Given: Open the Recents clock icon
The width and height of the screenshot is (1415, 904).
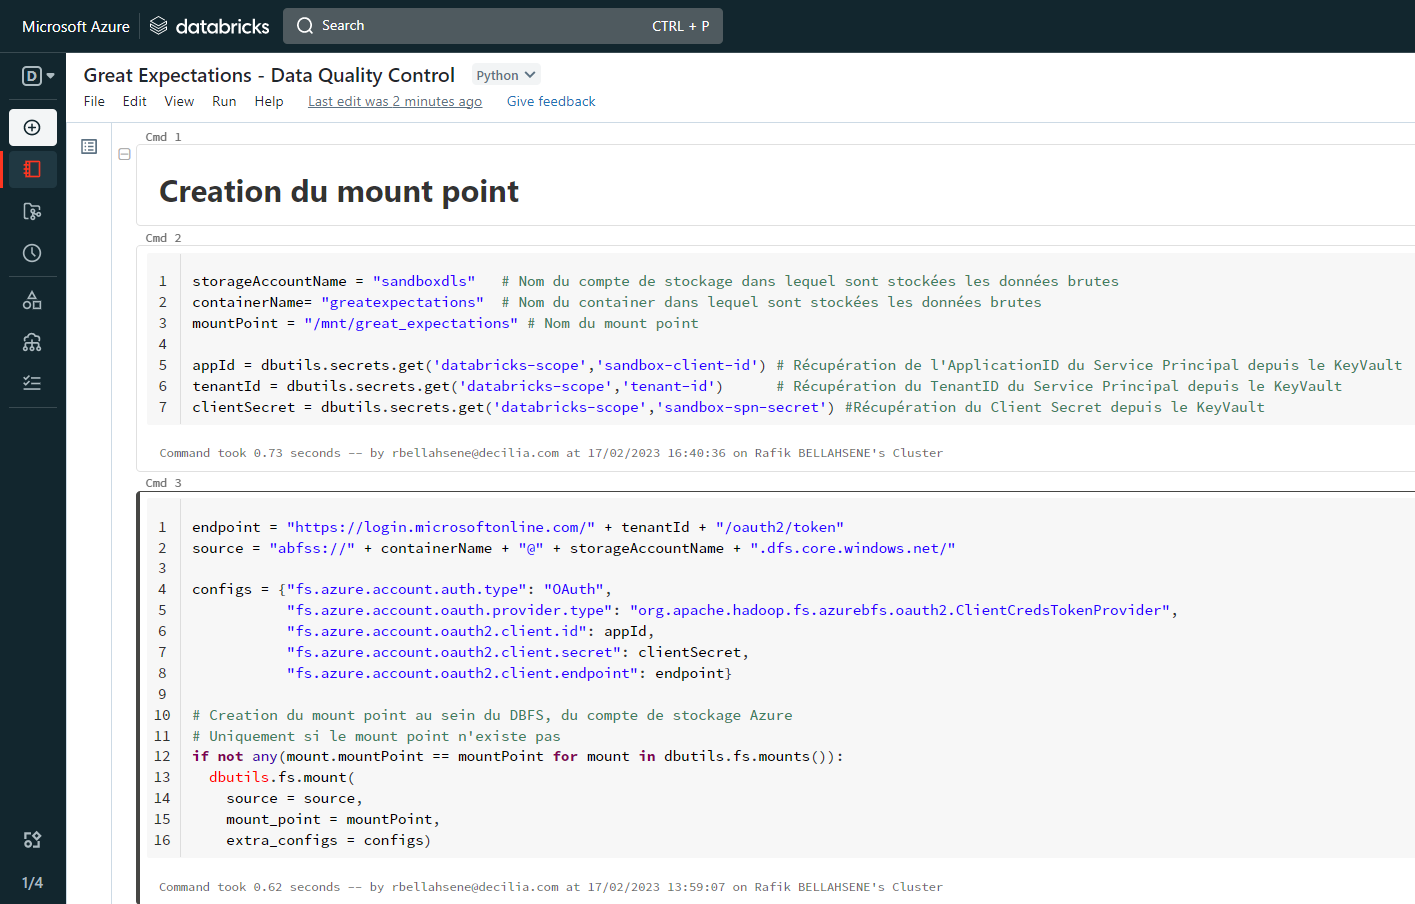Looking at the screenshot, I should 33,253.
